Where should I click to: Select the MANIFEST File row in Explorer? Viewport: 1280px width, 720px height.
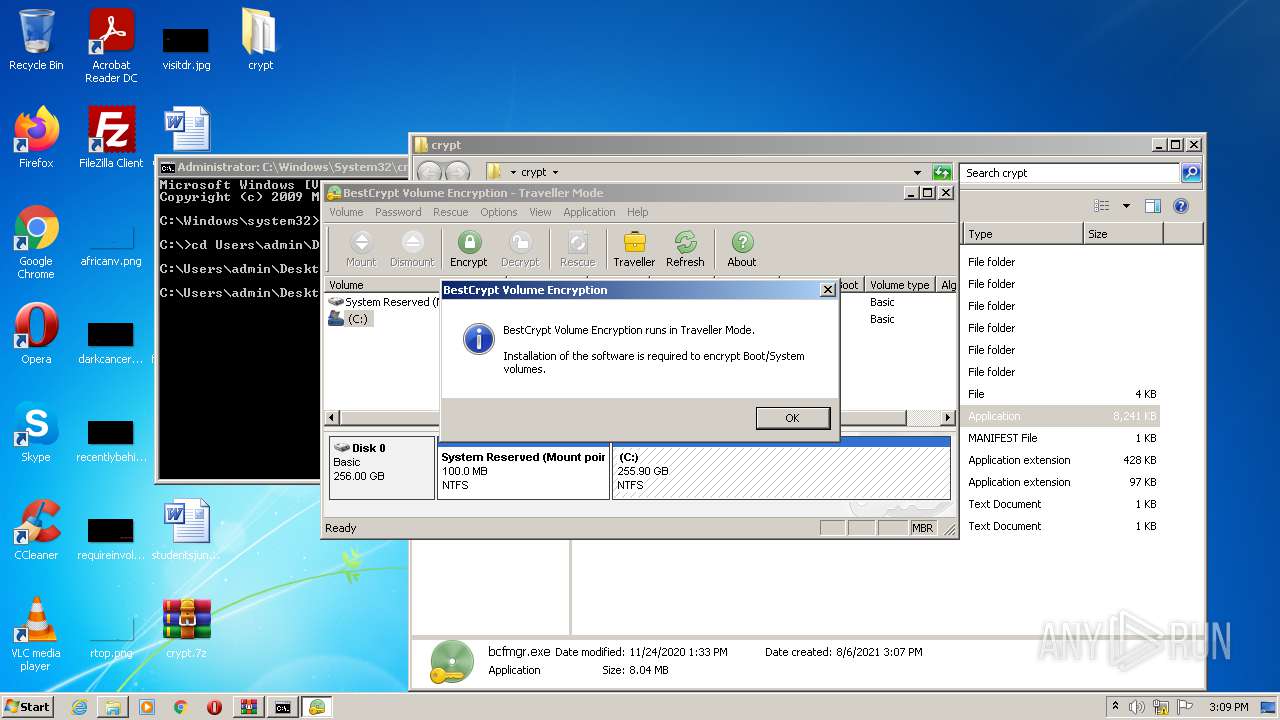pyautogui.click(x=1062, y=438)
